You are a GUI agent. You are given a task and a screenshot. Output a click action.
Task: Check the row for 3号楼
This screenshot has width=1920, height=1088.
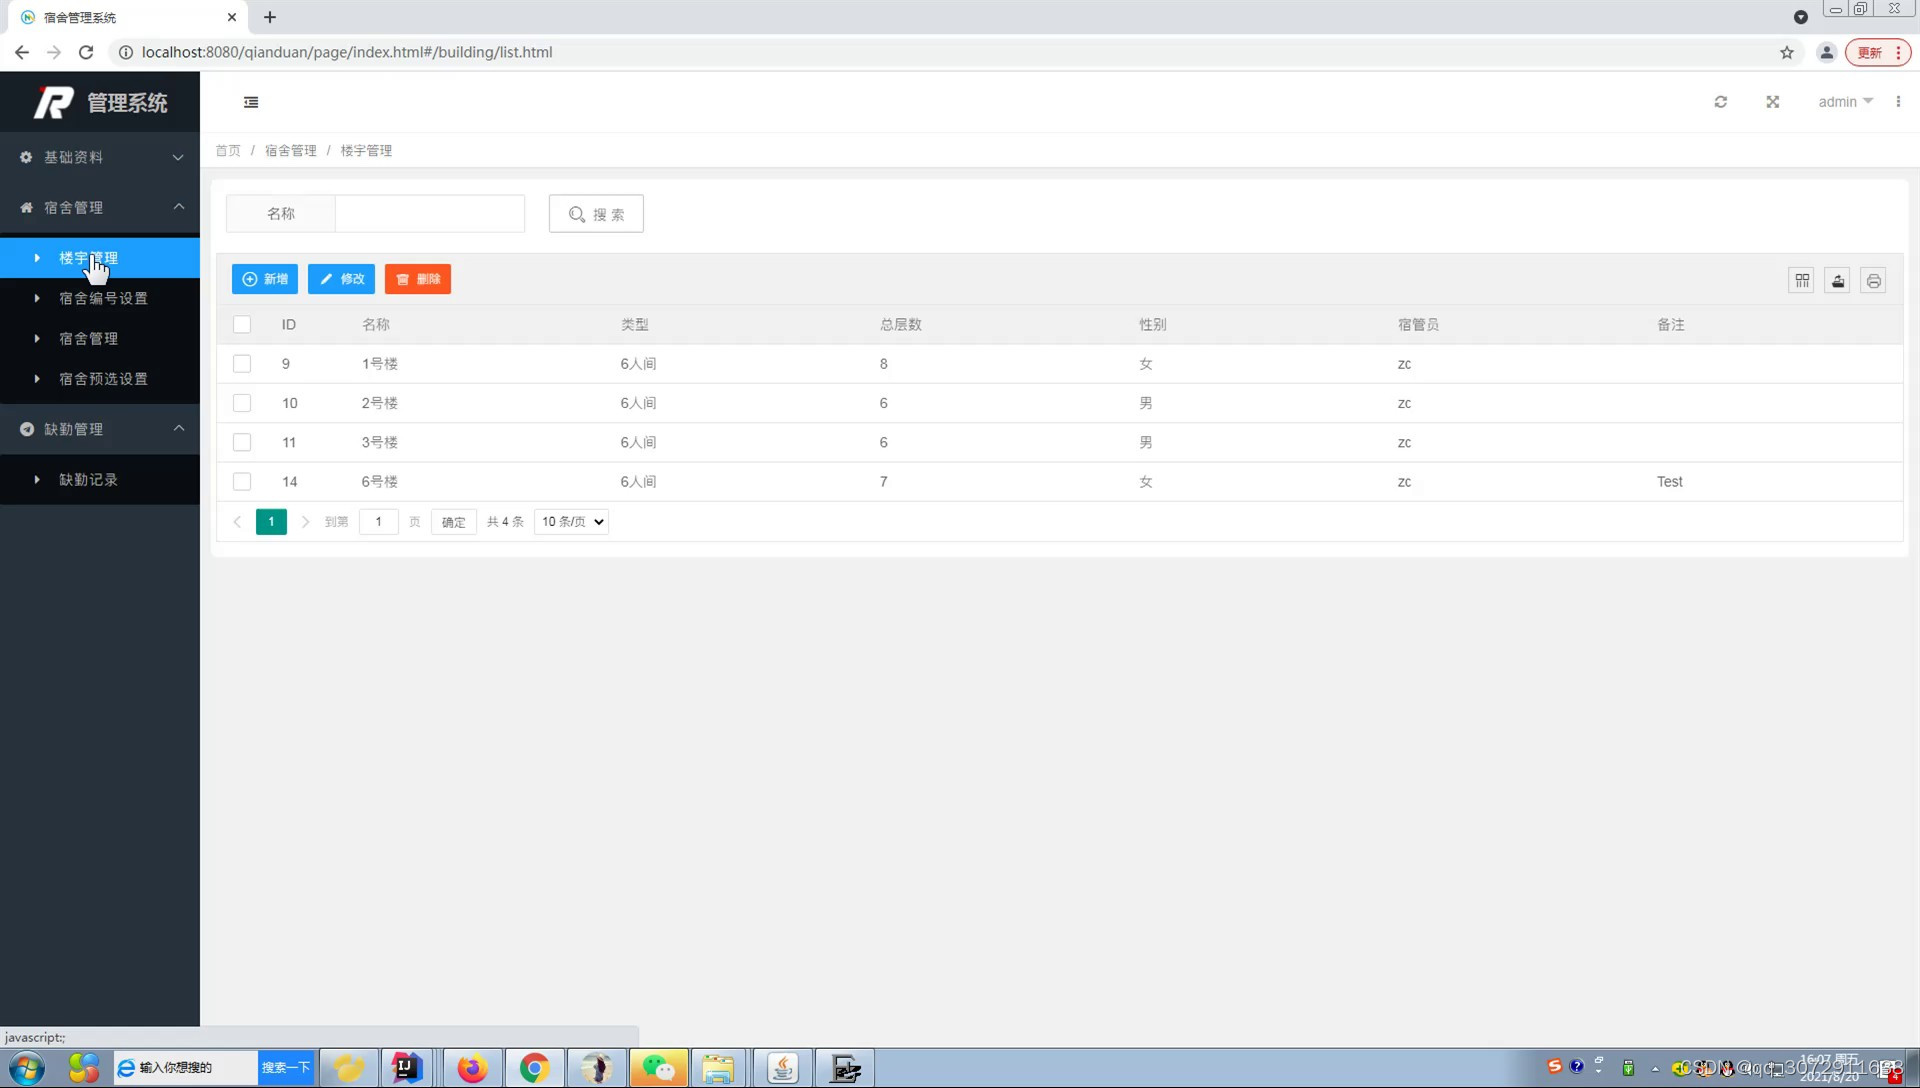[242, 442]
